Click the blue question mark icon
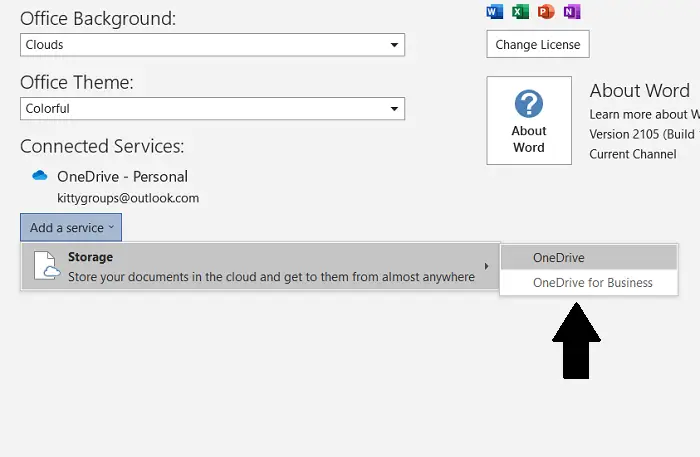The width and height of the screenshot is (700, 457). pos(529,104)
